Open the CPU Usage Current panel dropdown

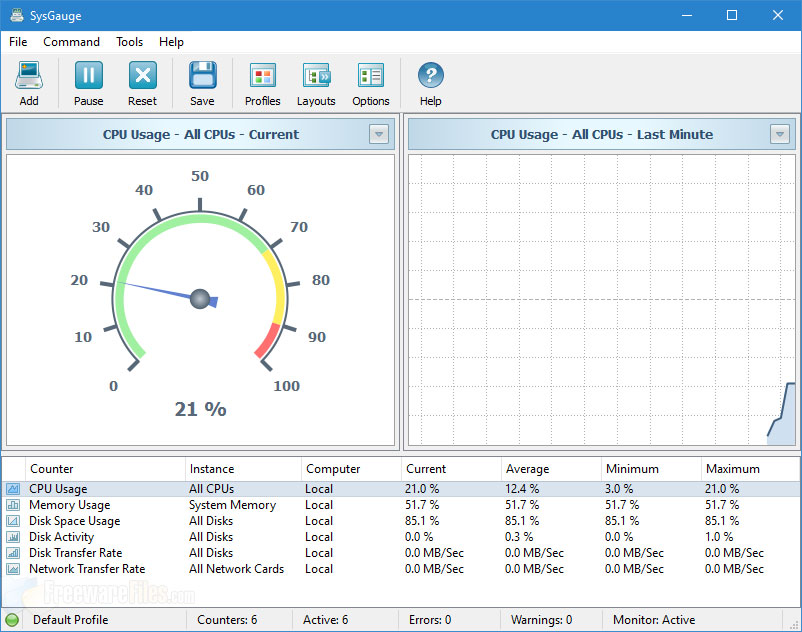click(379, 134)
